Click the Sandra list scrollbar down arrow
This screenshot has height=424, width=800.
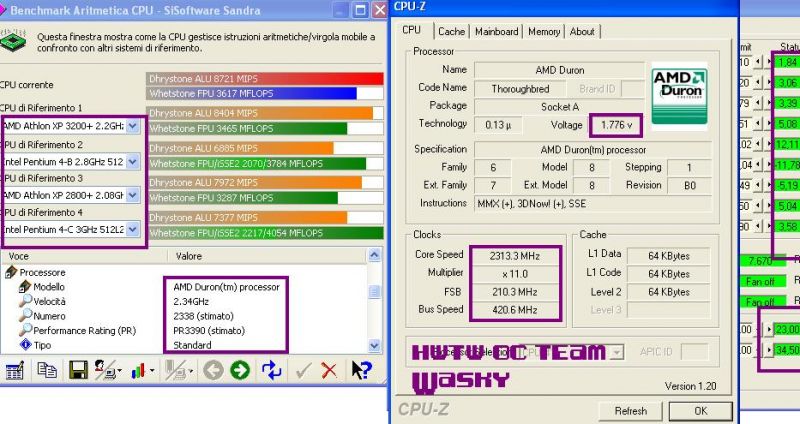374,345
